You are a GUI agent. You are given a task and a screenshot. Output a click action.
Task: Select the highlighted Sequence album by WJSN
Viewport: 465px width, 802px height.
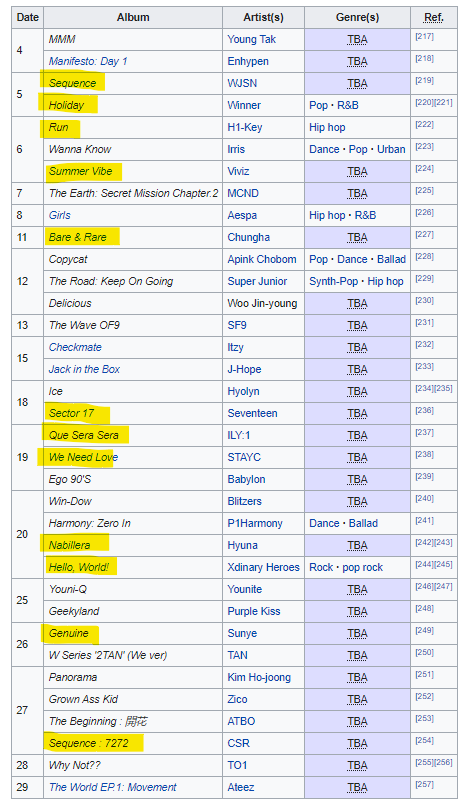(x=72, y=83)
